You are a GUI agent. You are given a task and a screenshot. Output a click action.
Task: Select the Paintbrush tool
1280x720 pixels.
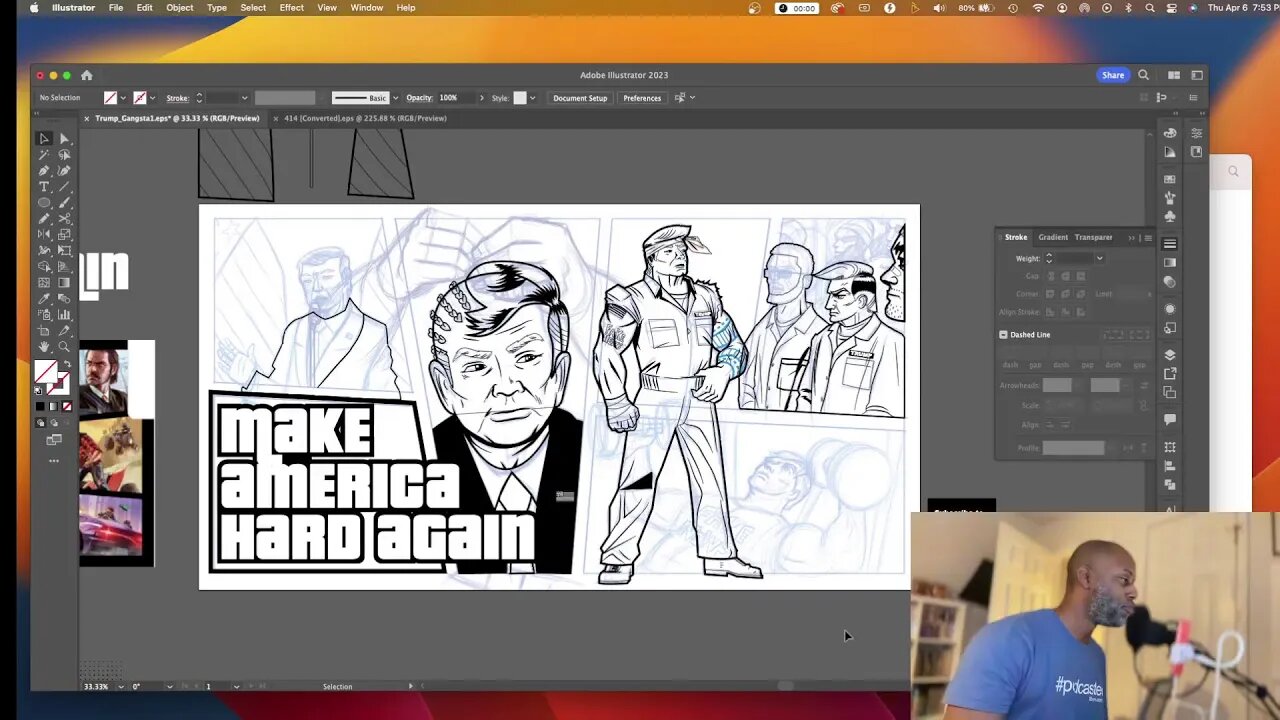tap(64, 203)
